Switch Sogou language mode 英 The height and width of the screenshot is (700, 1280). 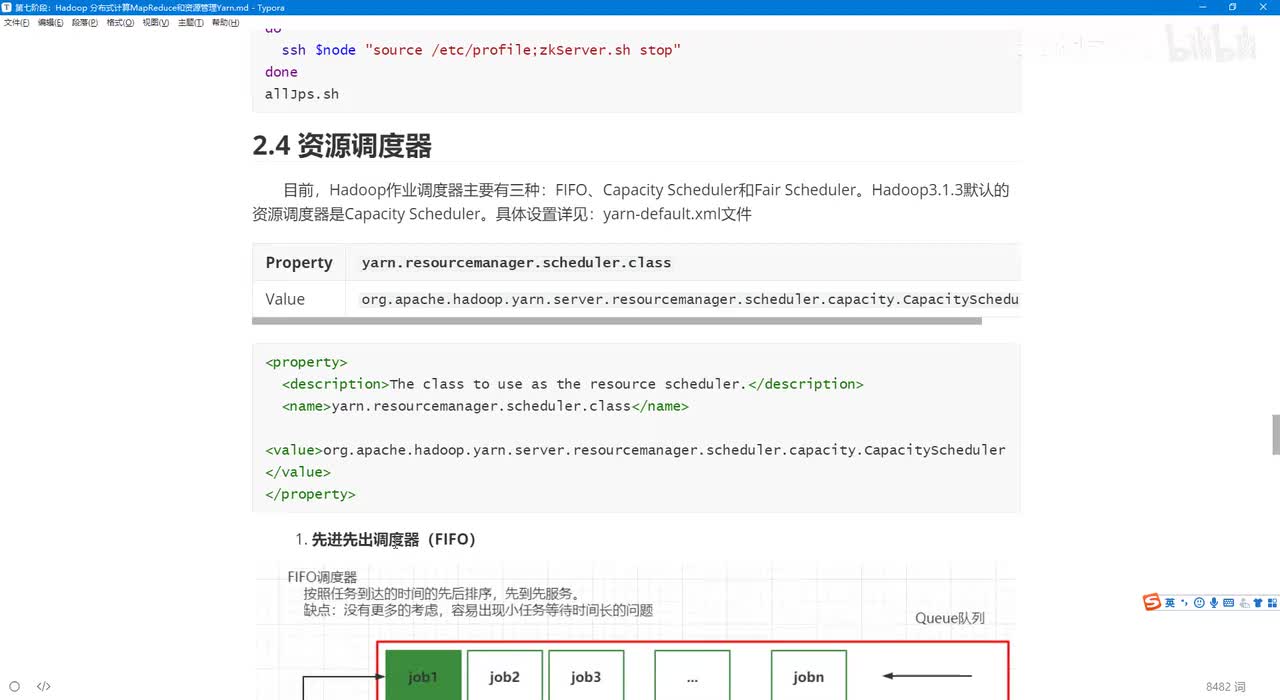1170,603
